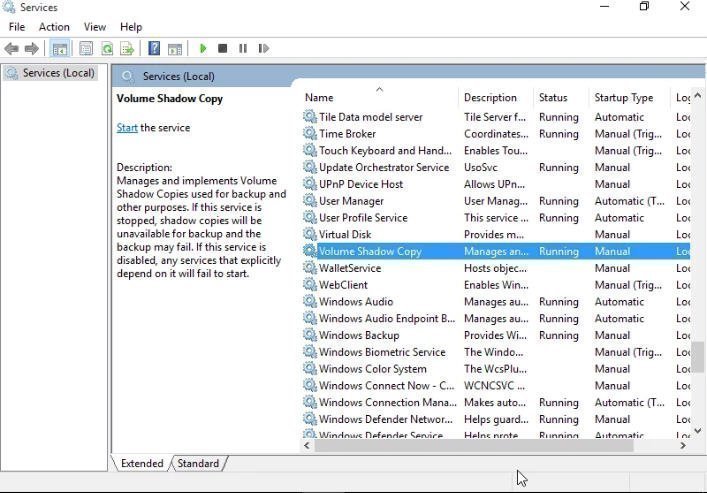The height and width of the screenshot is (493, 707).
Task: Select the User Profile Service row
Action: point(496,217)
